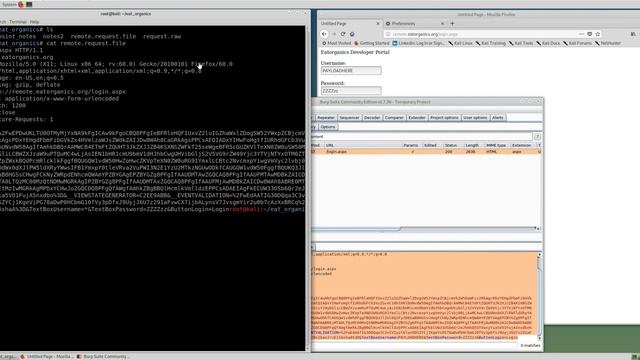Click the Burp request search box at bottom

[414, 346]
